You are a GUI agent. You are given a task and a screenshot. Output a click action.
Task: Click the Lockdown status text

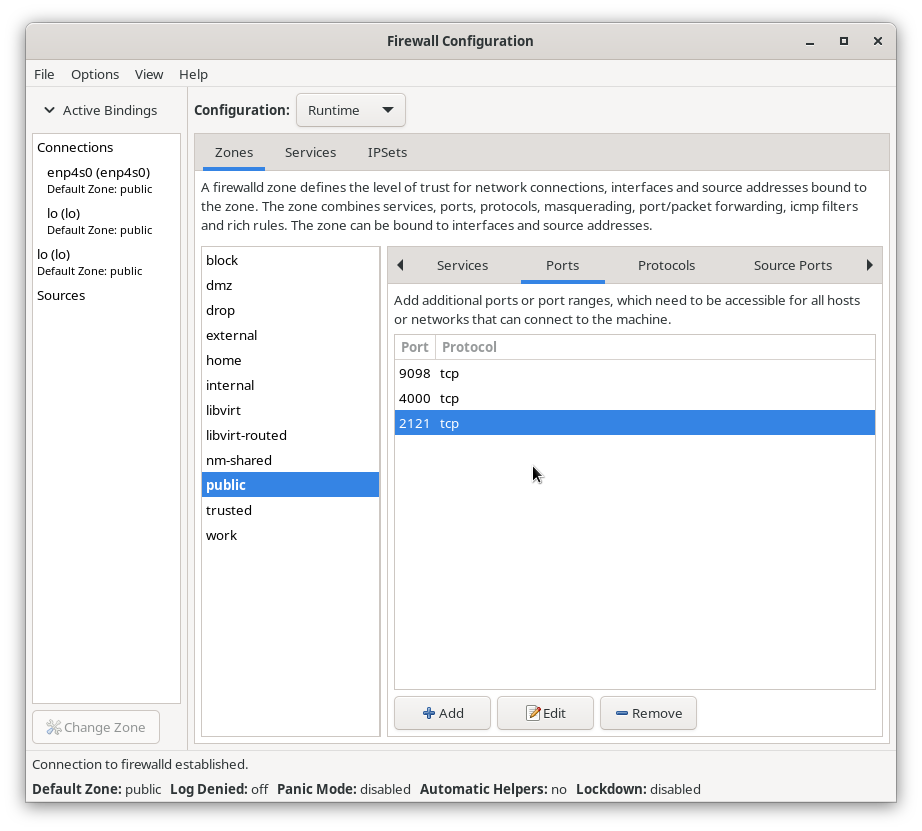point(638,789)
